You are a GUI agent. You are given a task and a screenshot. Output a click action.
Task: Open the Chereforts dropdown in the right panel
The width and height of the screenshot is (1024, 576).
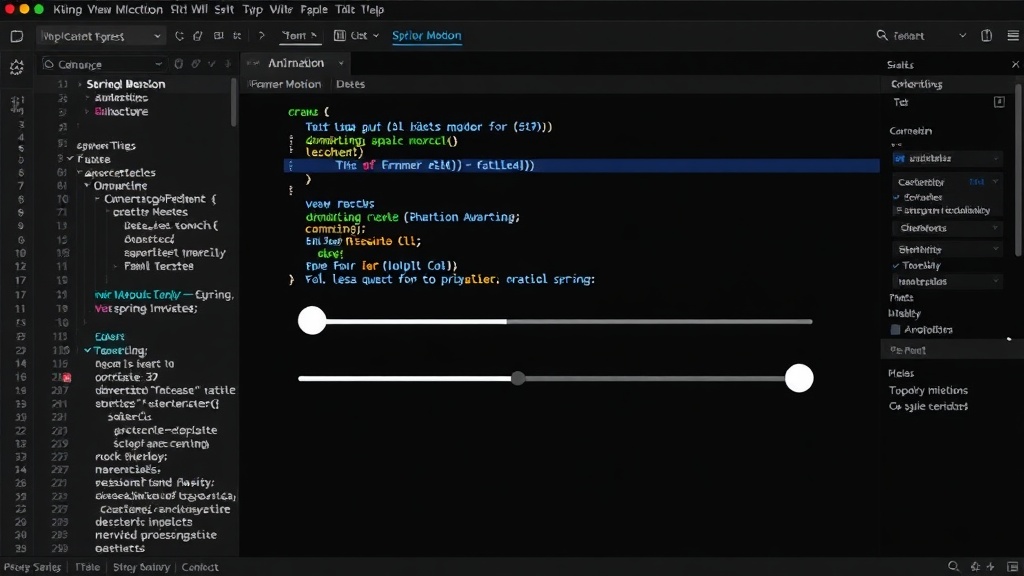947,228
